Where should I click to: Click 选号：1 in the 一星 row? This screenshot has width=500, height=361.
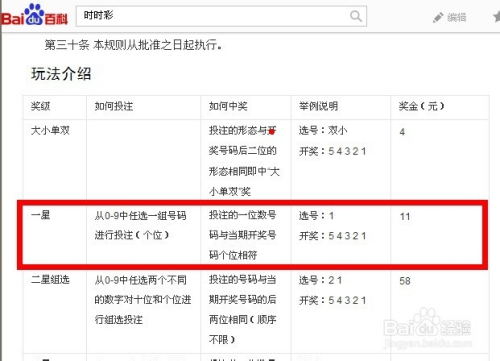tap(316, 216)
